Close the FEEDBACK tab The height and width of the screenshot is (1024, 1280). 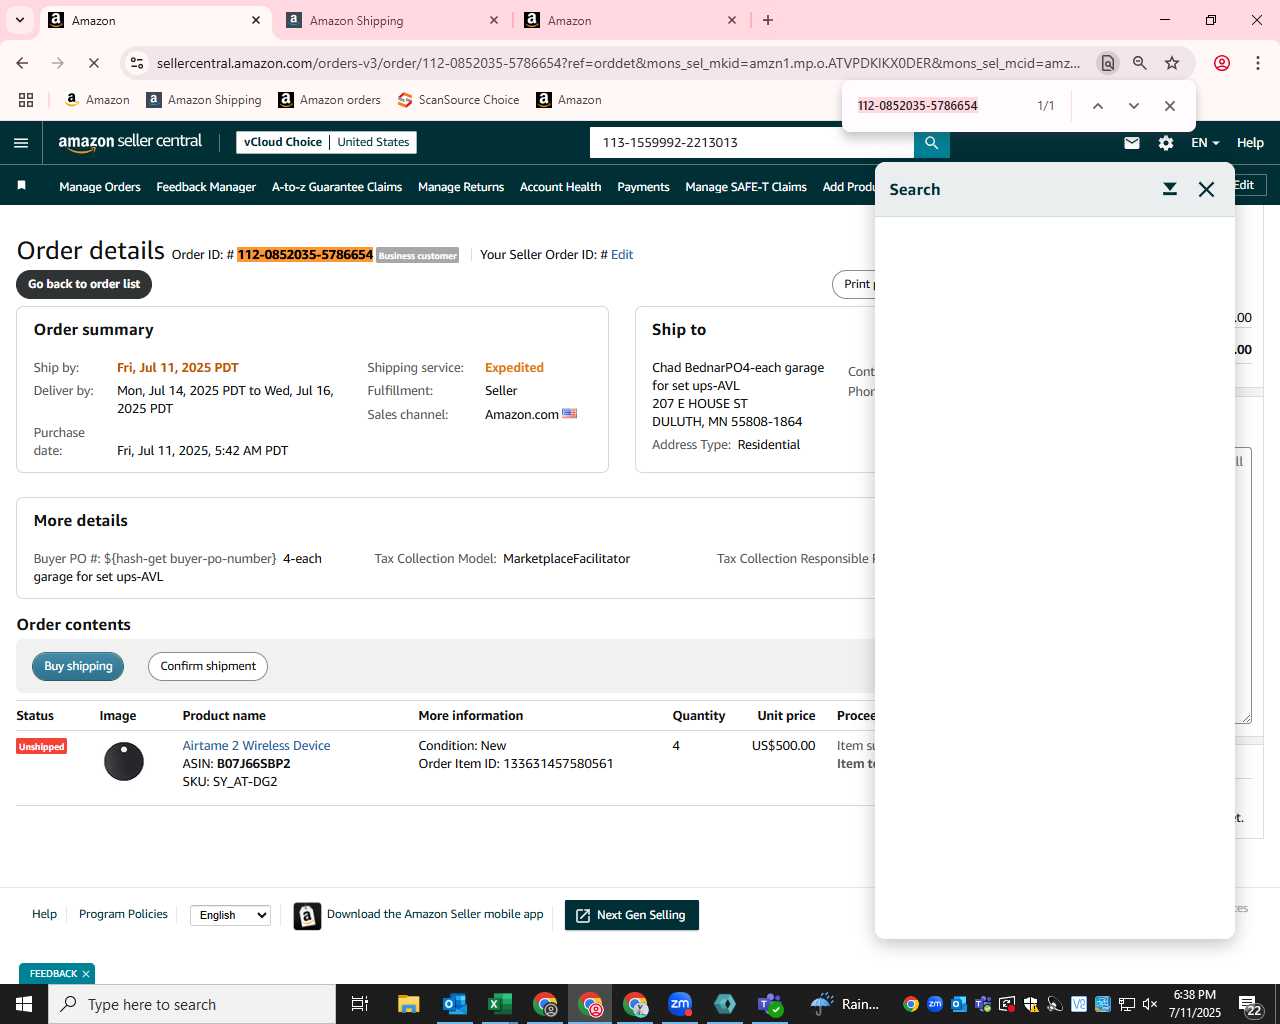click(86, 974)
